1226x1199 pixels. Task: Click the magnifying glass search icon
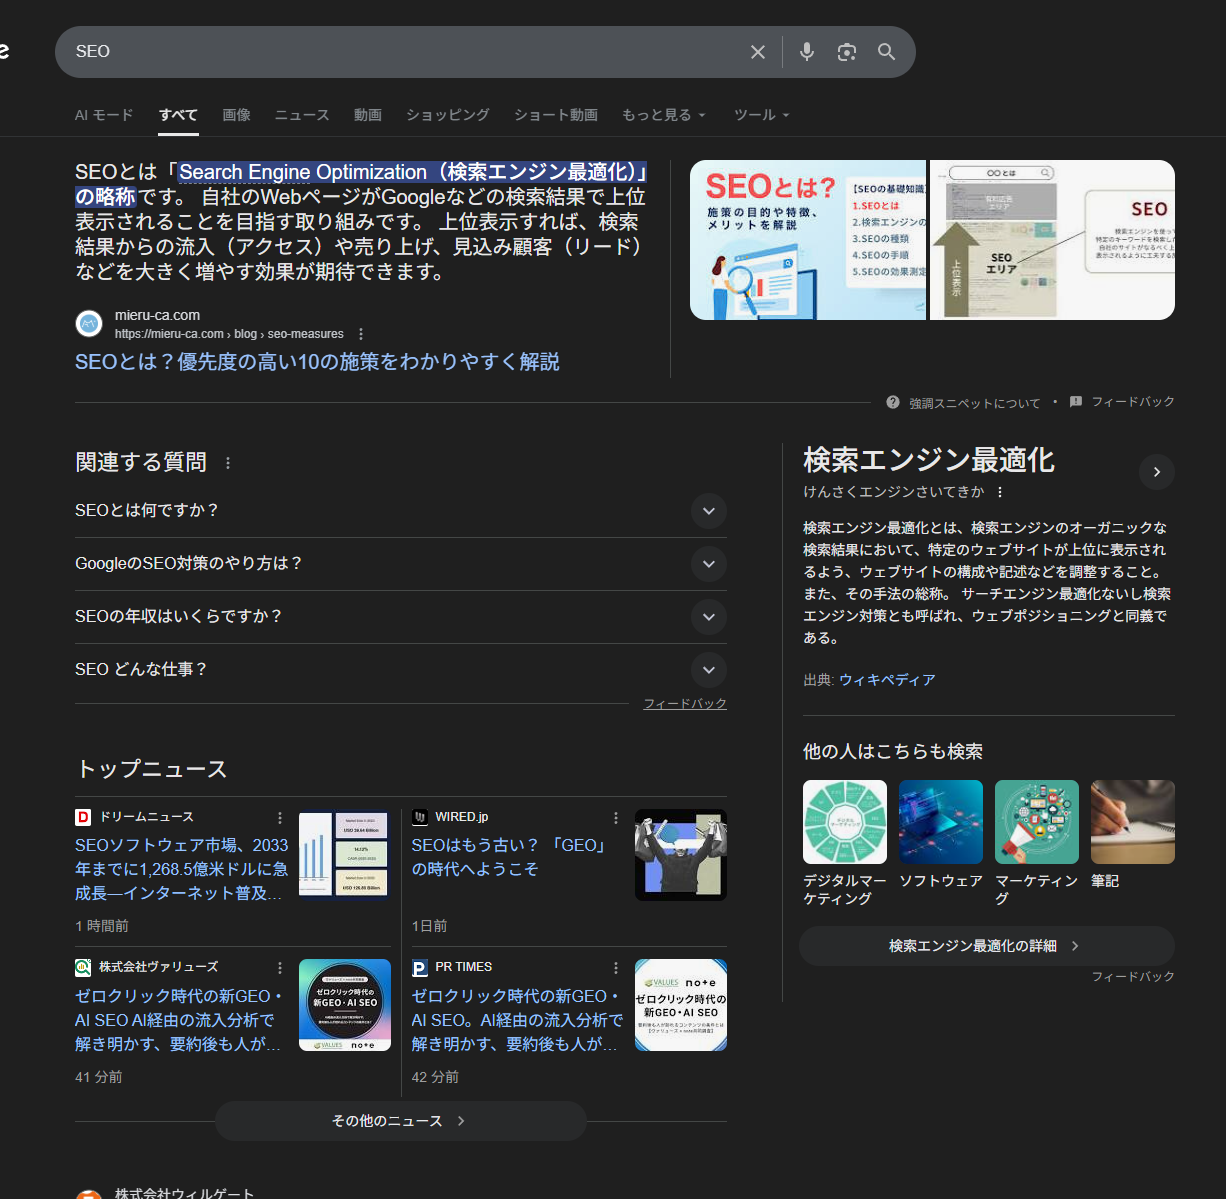coord(886,52)
